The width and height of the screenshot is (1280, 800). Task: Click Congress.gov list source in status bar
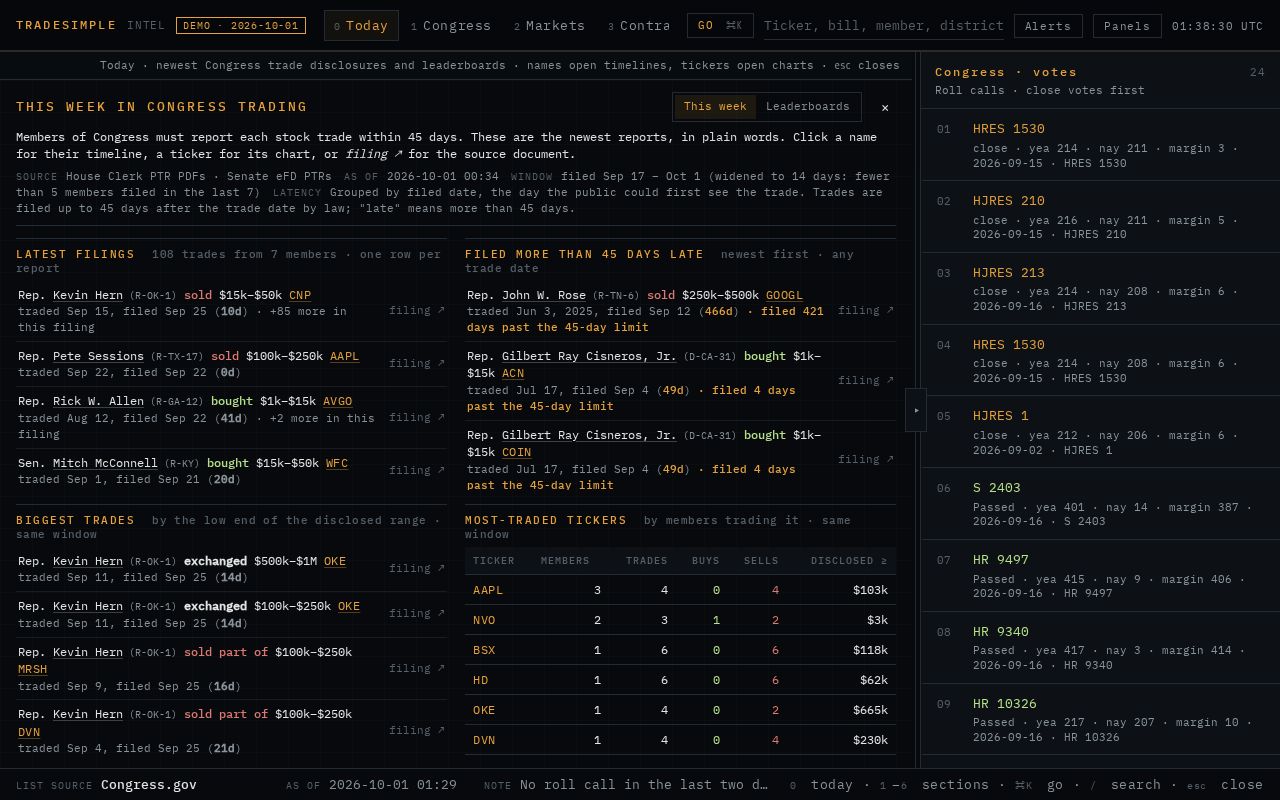[149, 785]
